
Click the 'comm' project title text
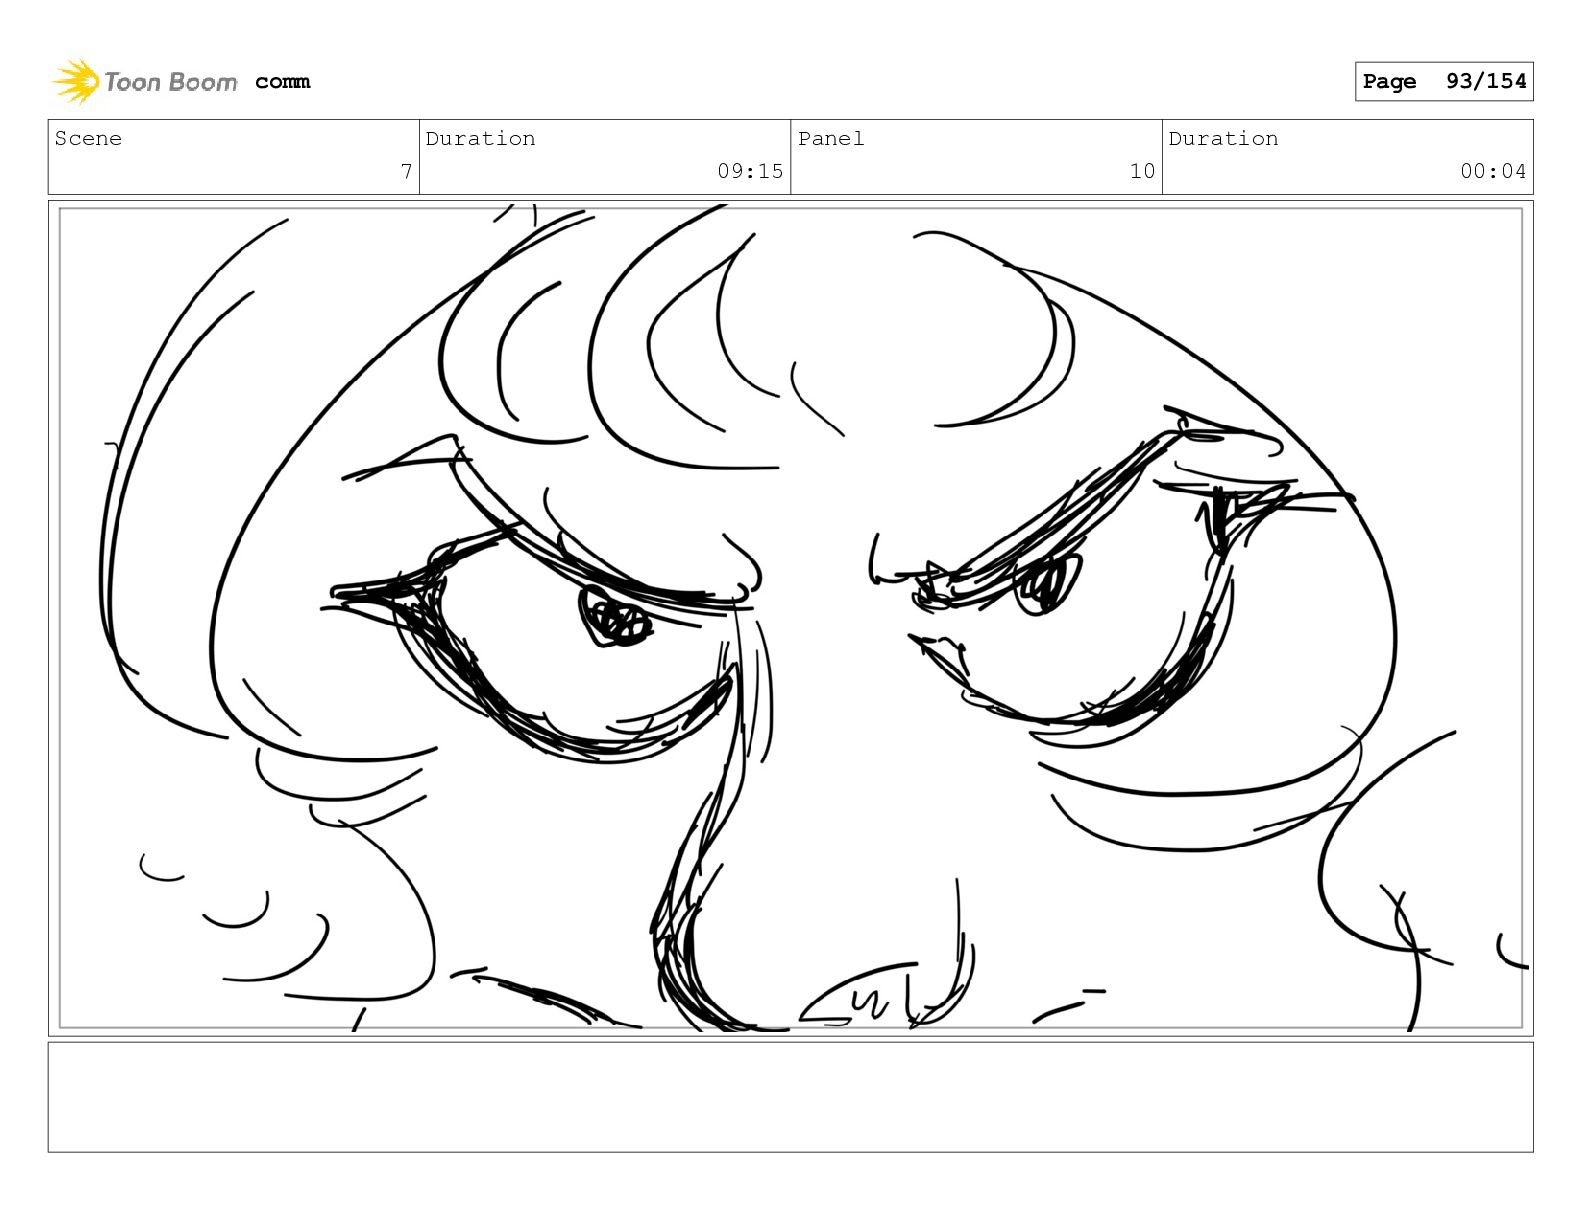282,82
